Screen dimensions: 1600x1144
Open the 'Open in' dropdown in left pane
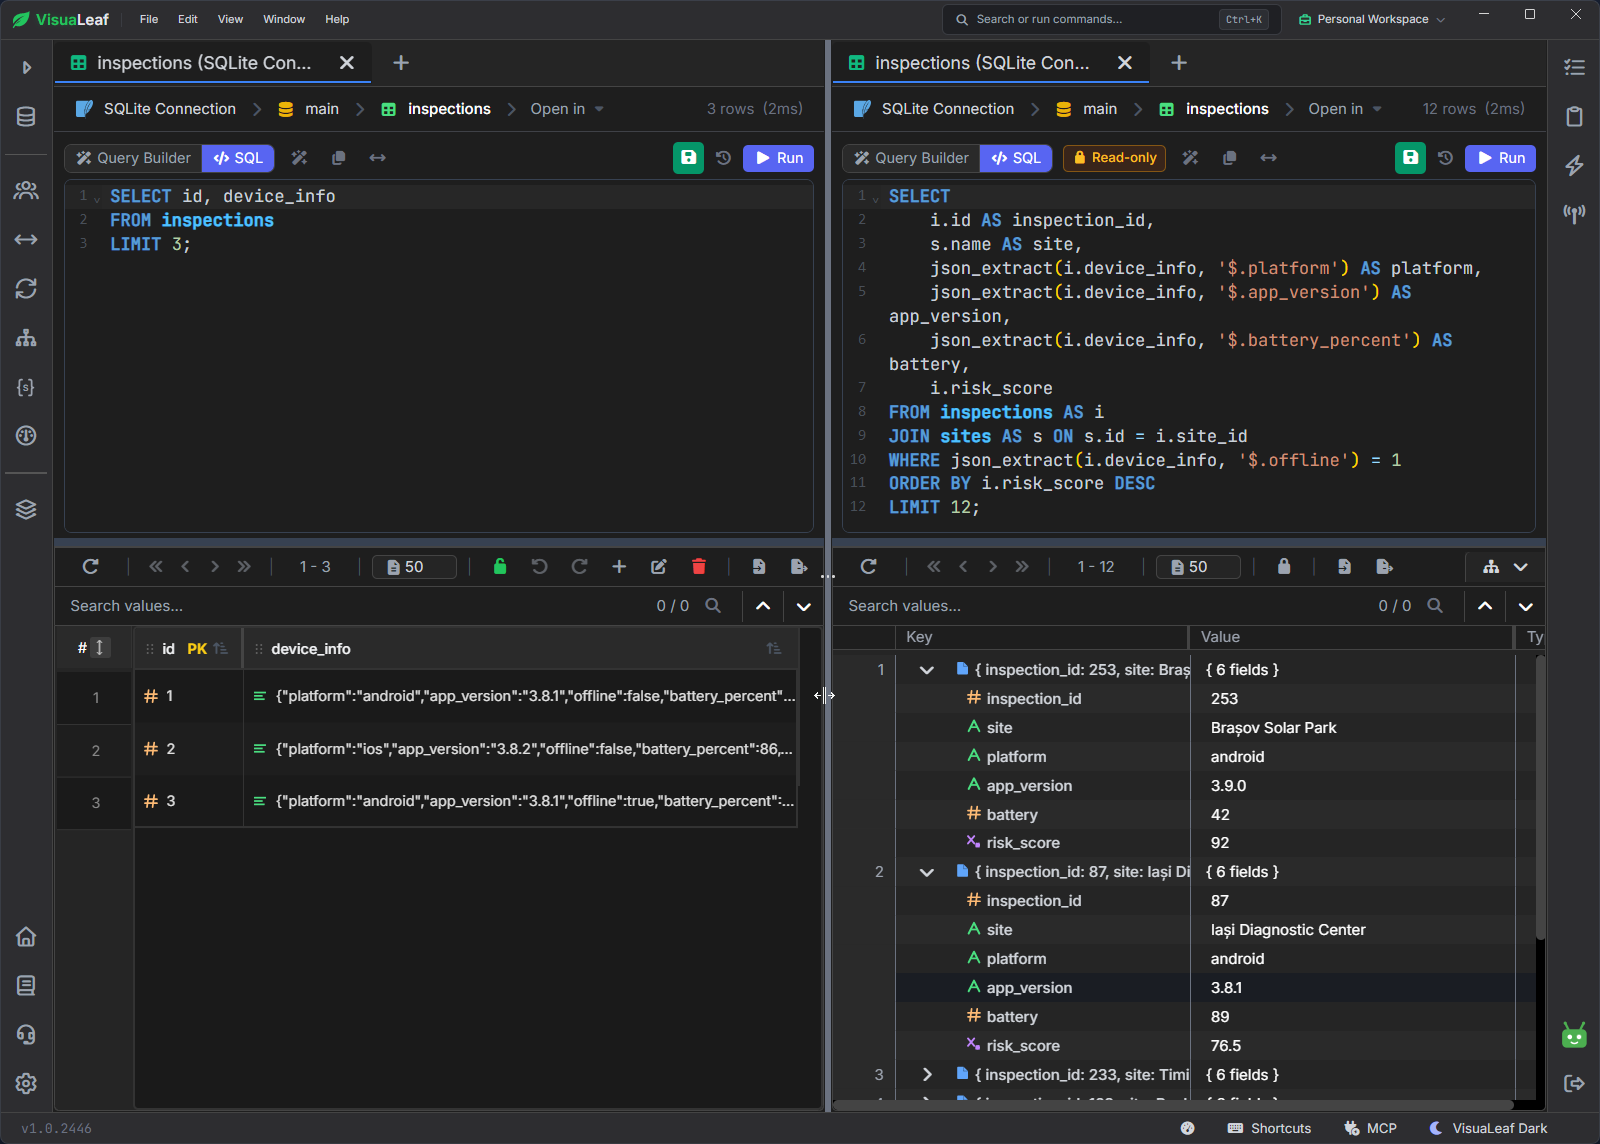point(567,109)
